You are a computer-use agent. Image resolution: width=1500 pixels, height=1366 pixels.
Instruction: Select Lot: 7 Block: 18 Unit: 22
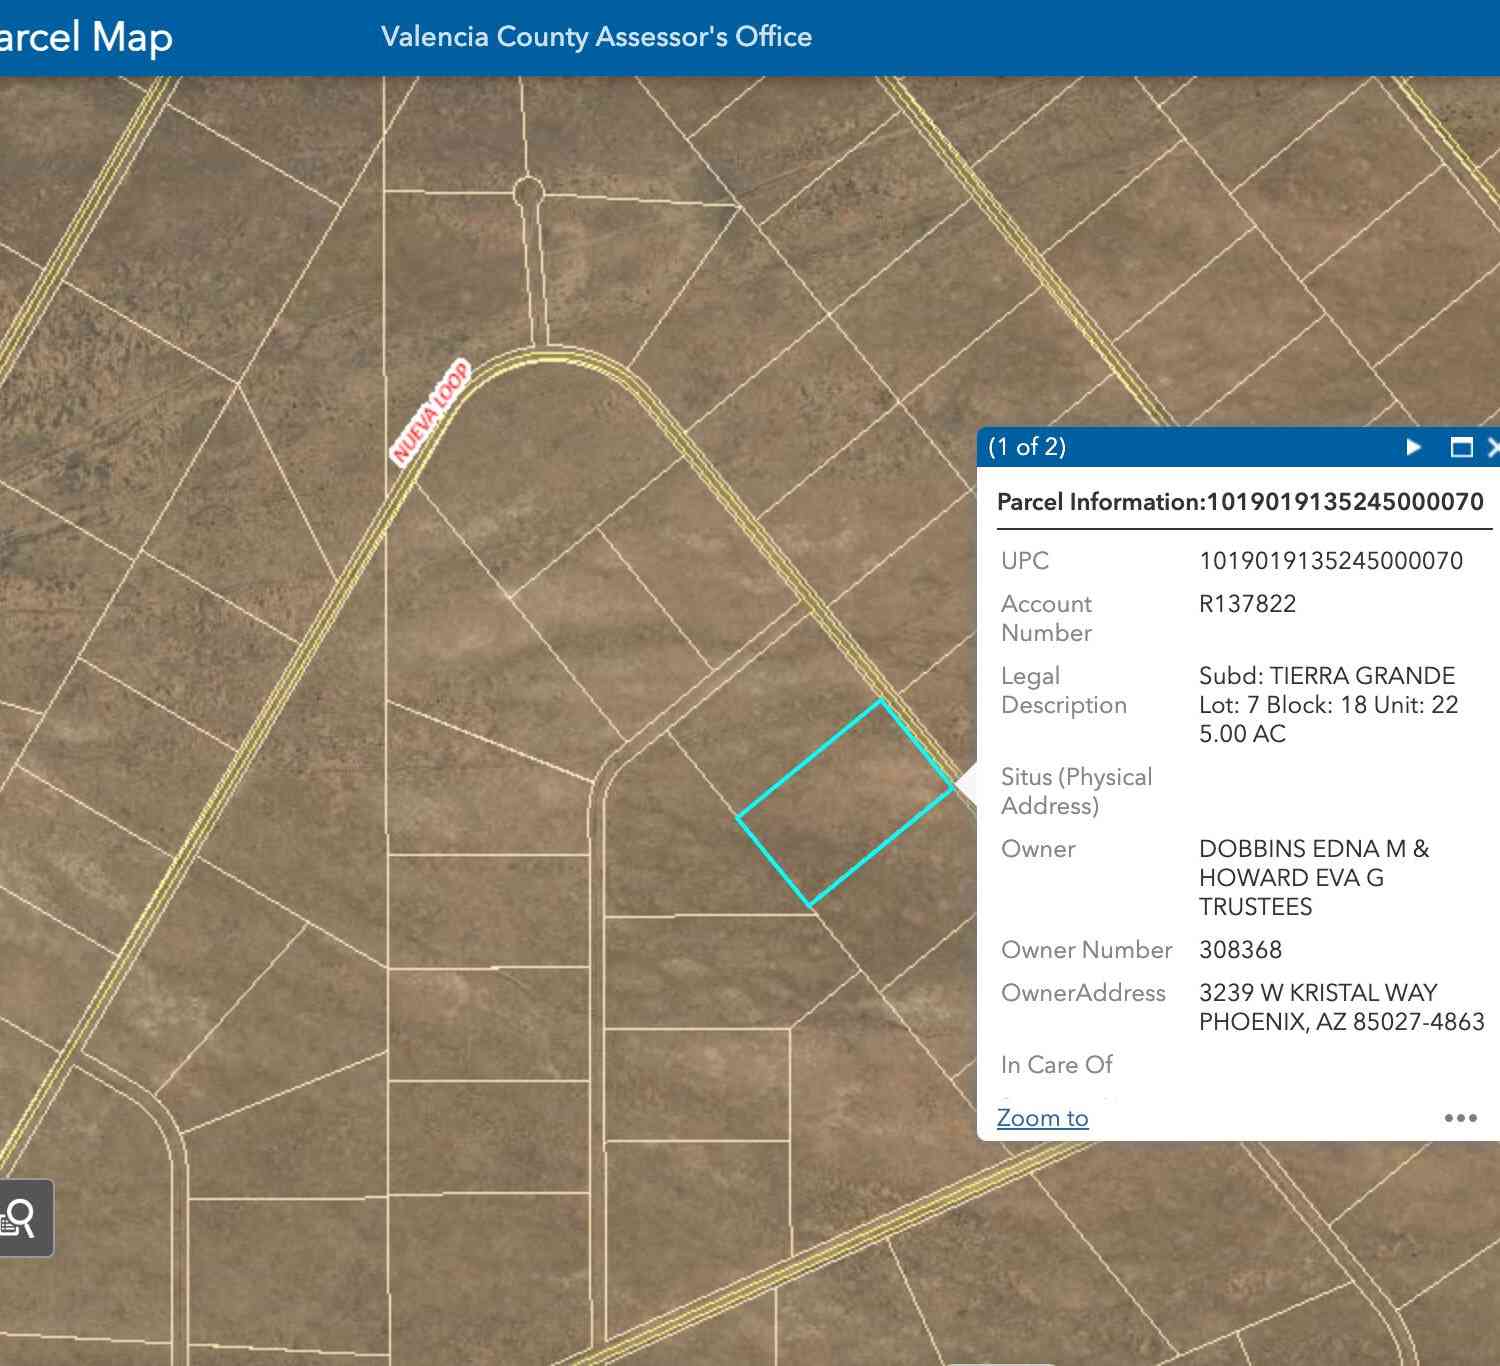[1328, 704]
